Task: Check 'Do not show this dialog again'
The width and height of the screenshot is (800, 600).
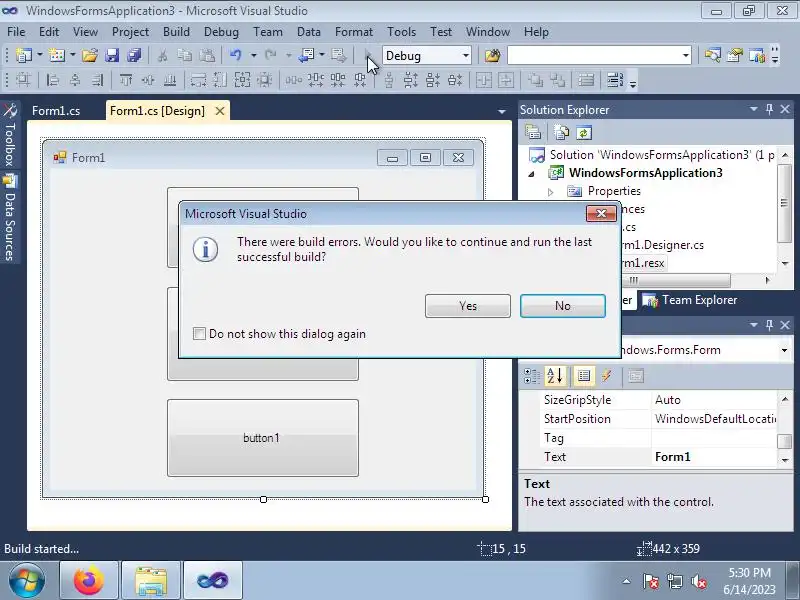Action: (199, 334)
